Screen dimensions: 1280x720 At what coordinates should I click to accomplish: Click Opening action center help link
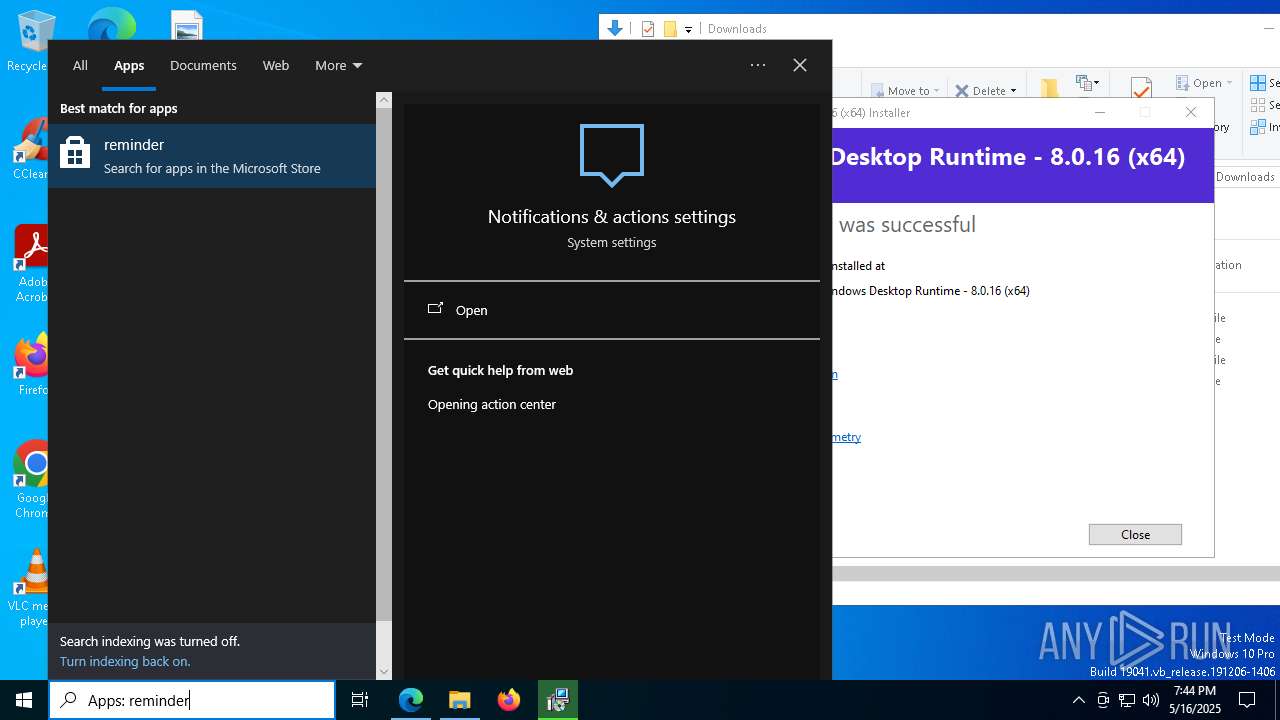[x=492, y=404]
